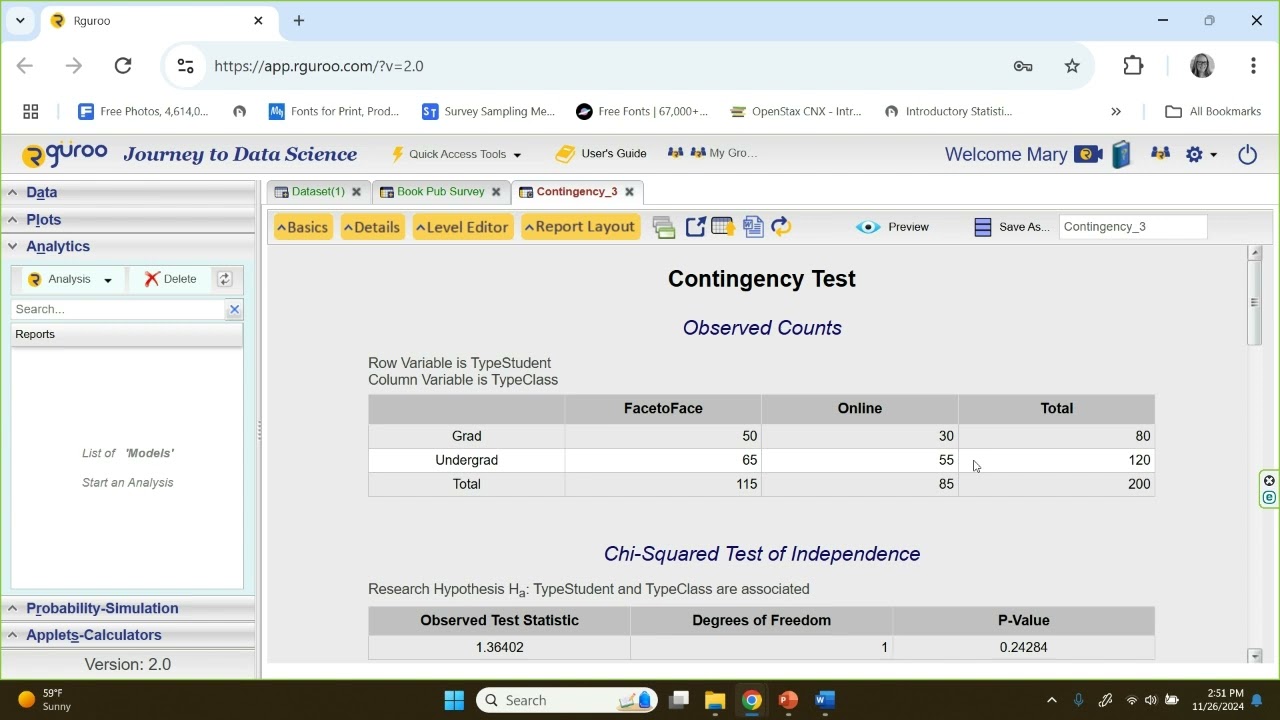Click the table with upload arrow icon
The height and width of the screenshot is (720, 1280).
[723, 227]
